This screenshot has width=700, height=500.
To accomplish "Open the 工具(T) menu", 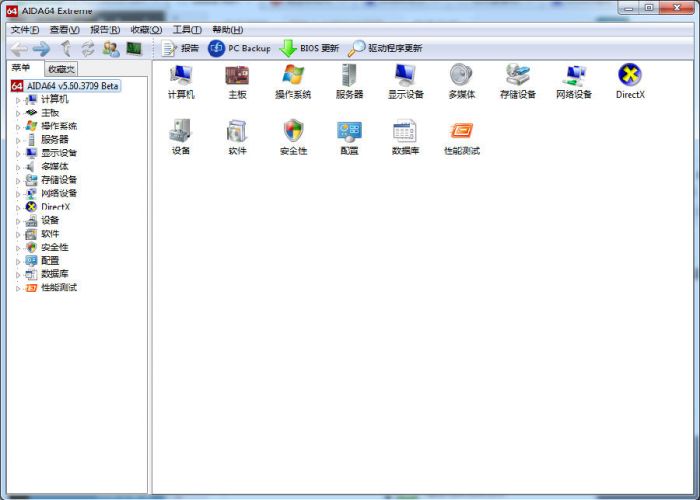I will 187,30.
